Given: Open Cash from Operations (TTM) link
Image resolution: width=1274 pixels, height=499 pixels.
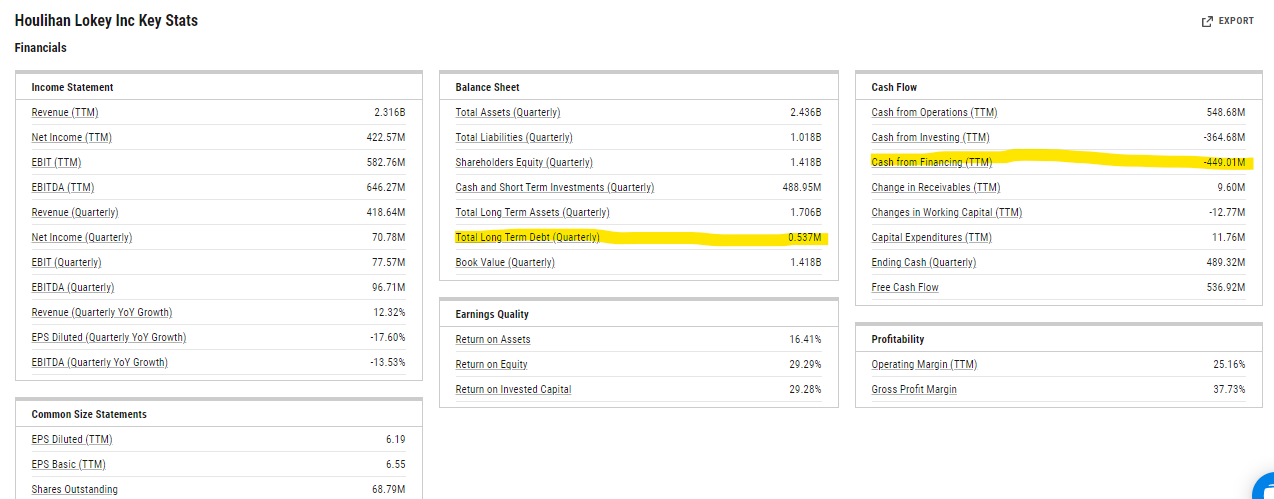Looking at the screenshot, I should pos(934,112).
